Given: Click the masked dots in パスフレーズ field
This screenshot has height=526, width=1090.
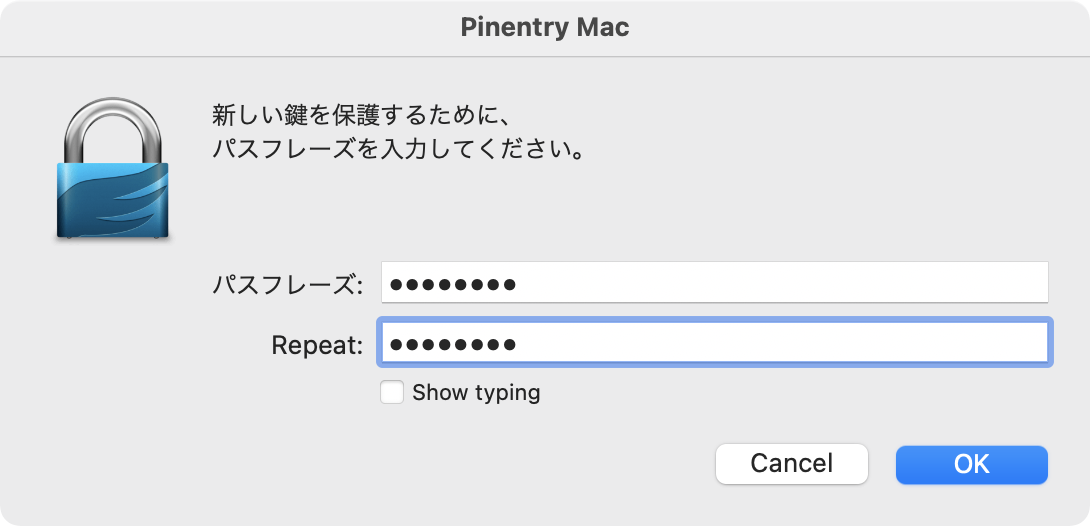Looking at the screenshot, I should pyautogui.click(x=453, y=283).
